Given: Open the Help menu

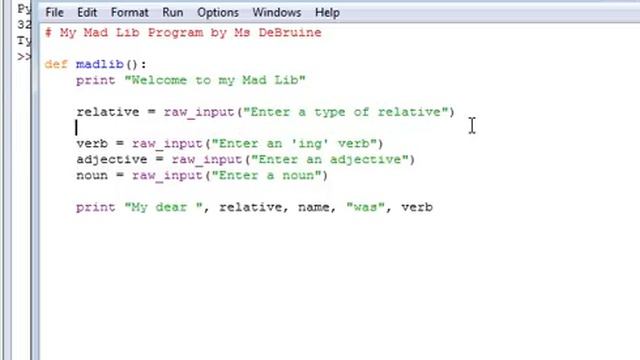Looking at the screenshot, I should (x=327, y=13).
